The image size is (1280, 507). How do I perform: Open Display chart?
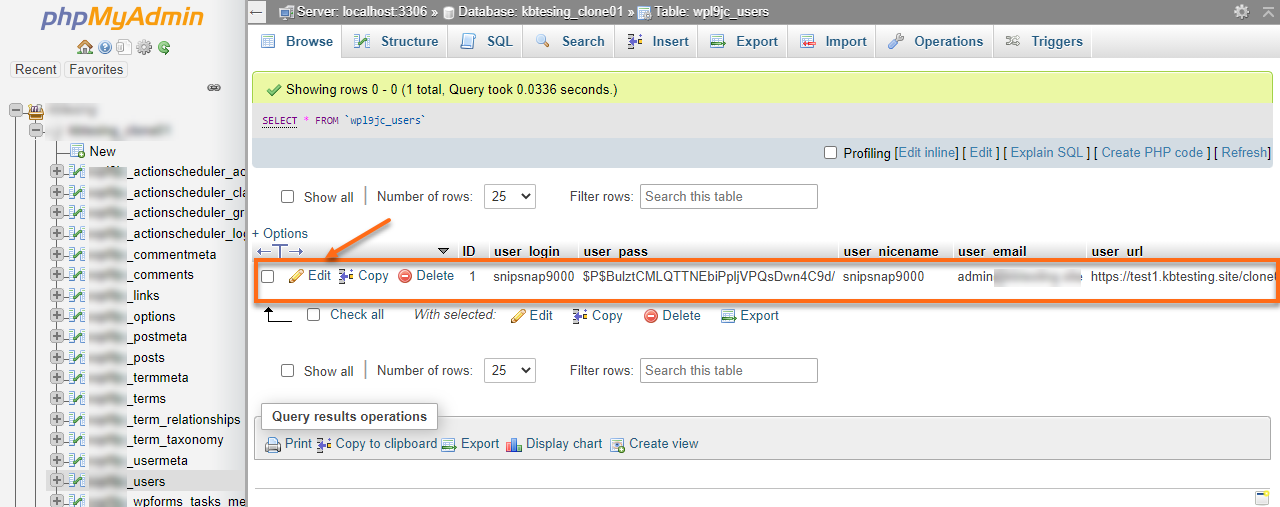pyautogui.click(x=554, y=444)
